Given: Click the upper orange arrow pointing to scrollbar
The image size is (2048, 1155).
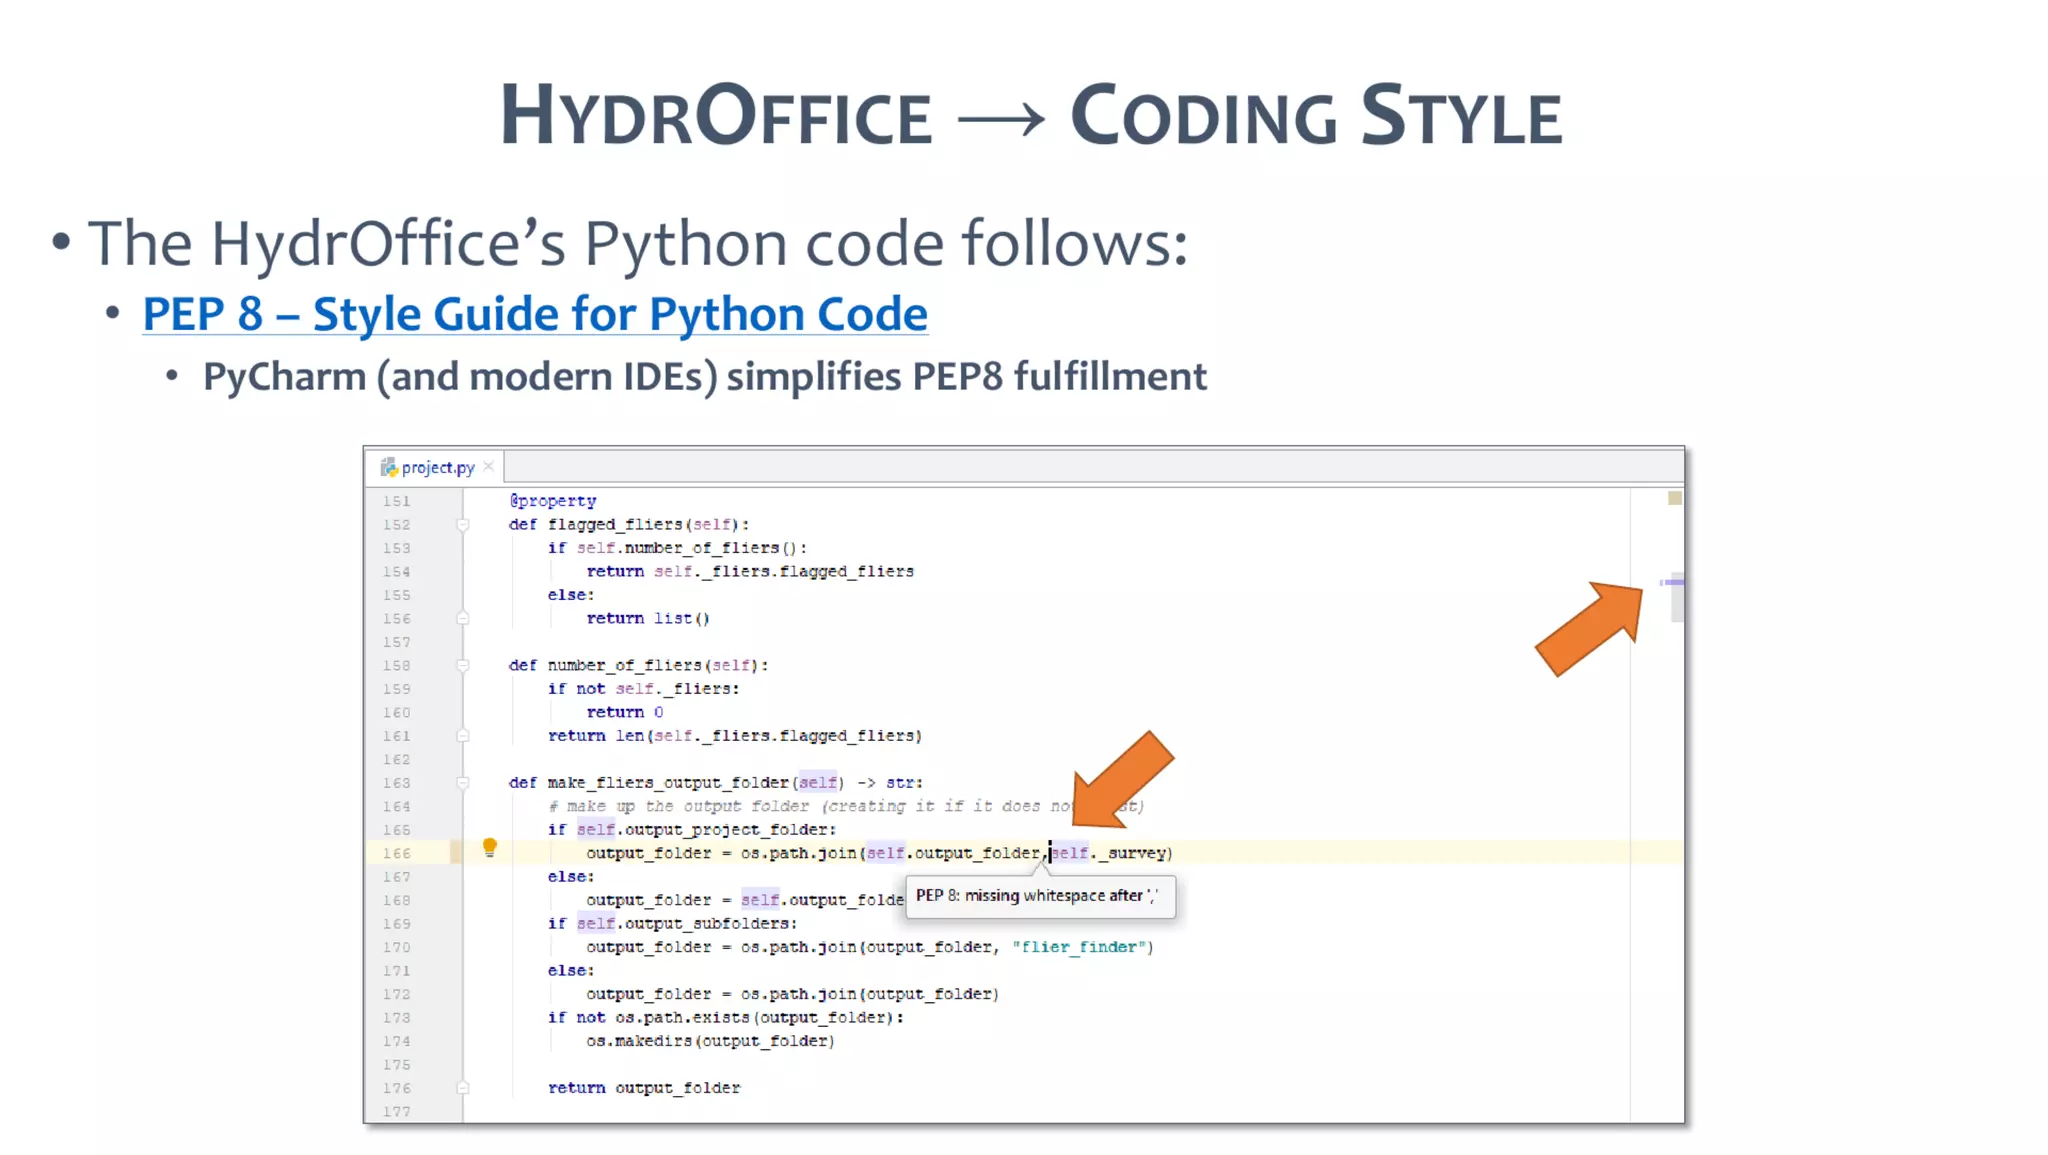Looking at the screenshot, I should (1591, 627).
